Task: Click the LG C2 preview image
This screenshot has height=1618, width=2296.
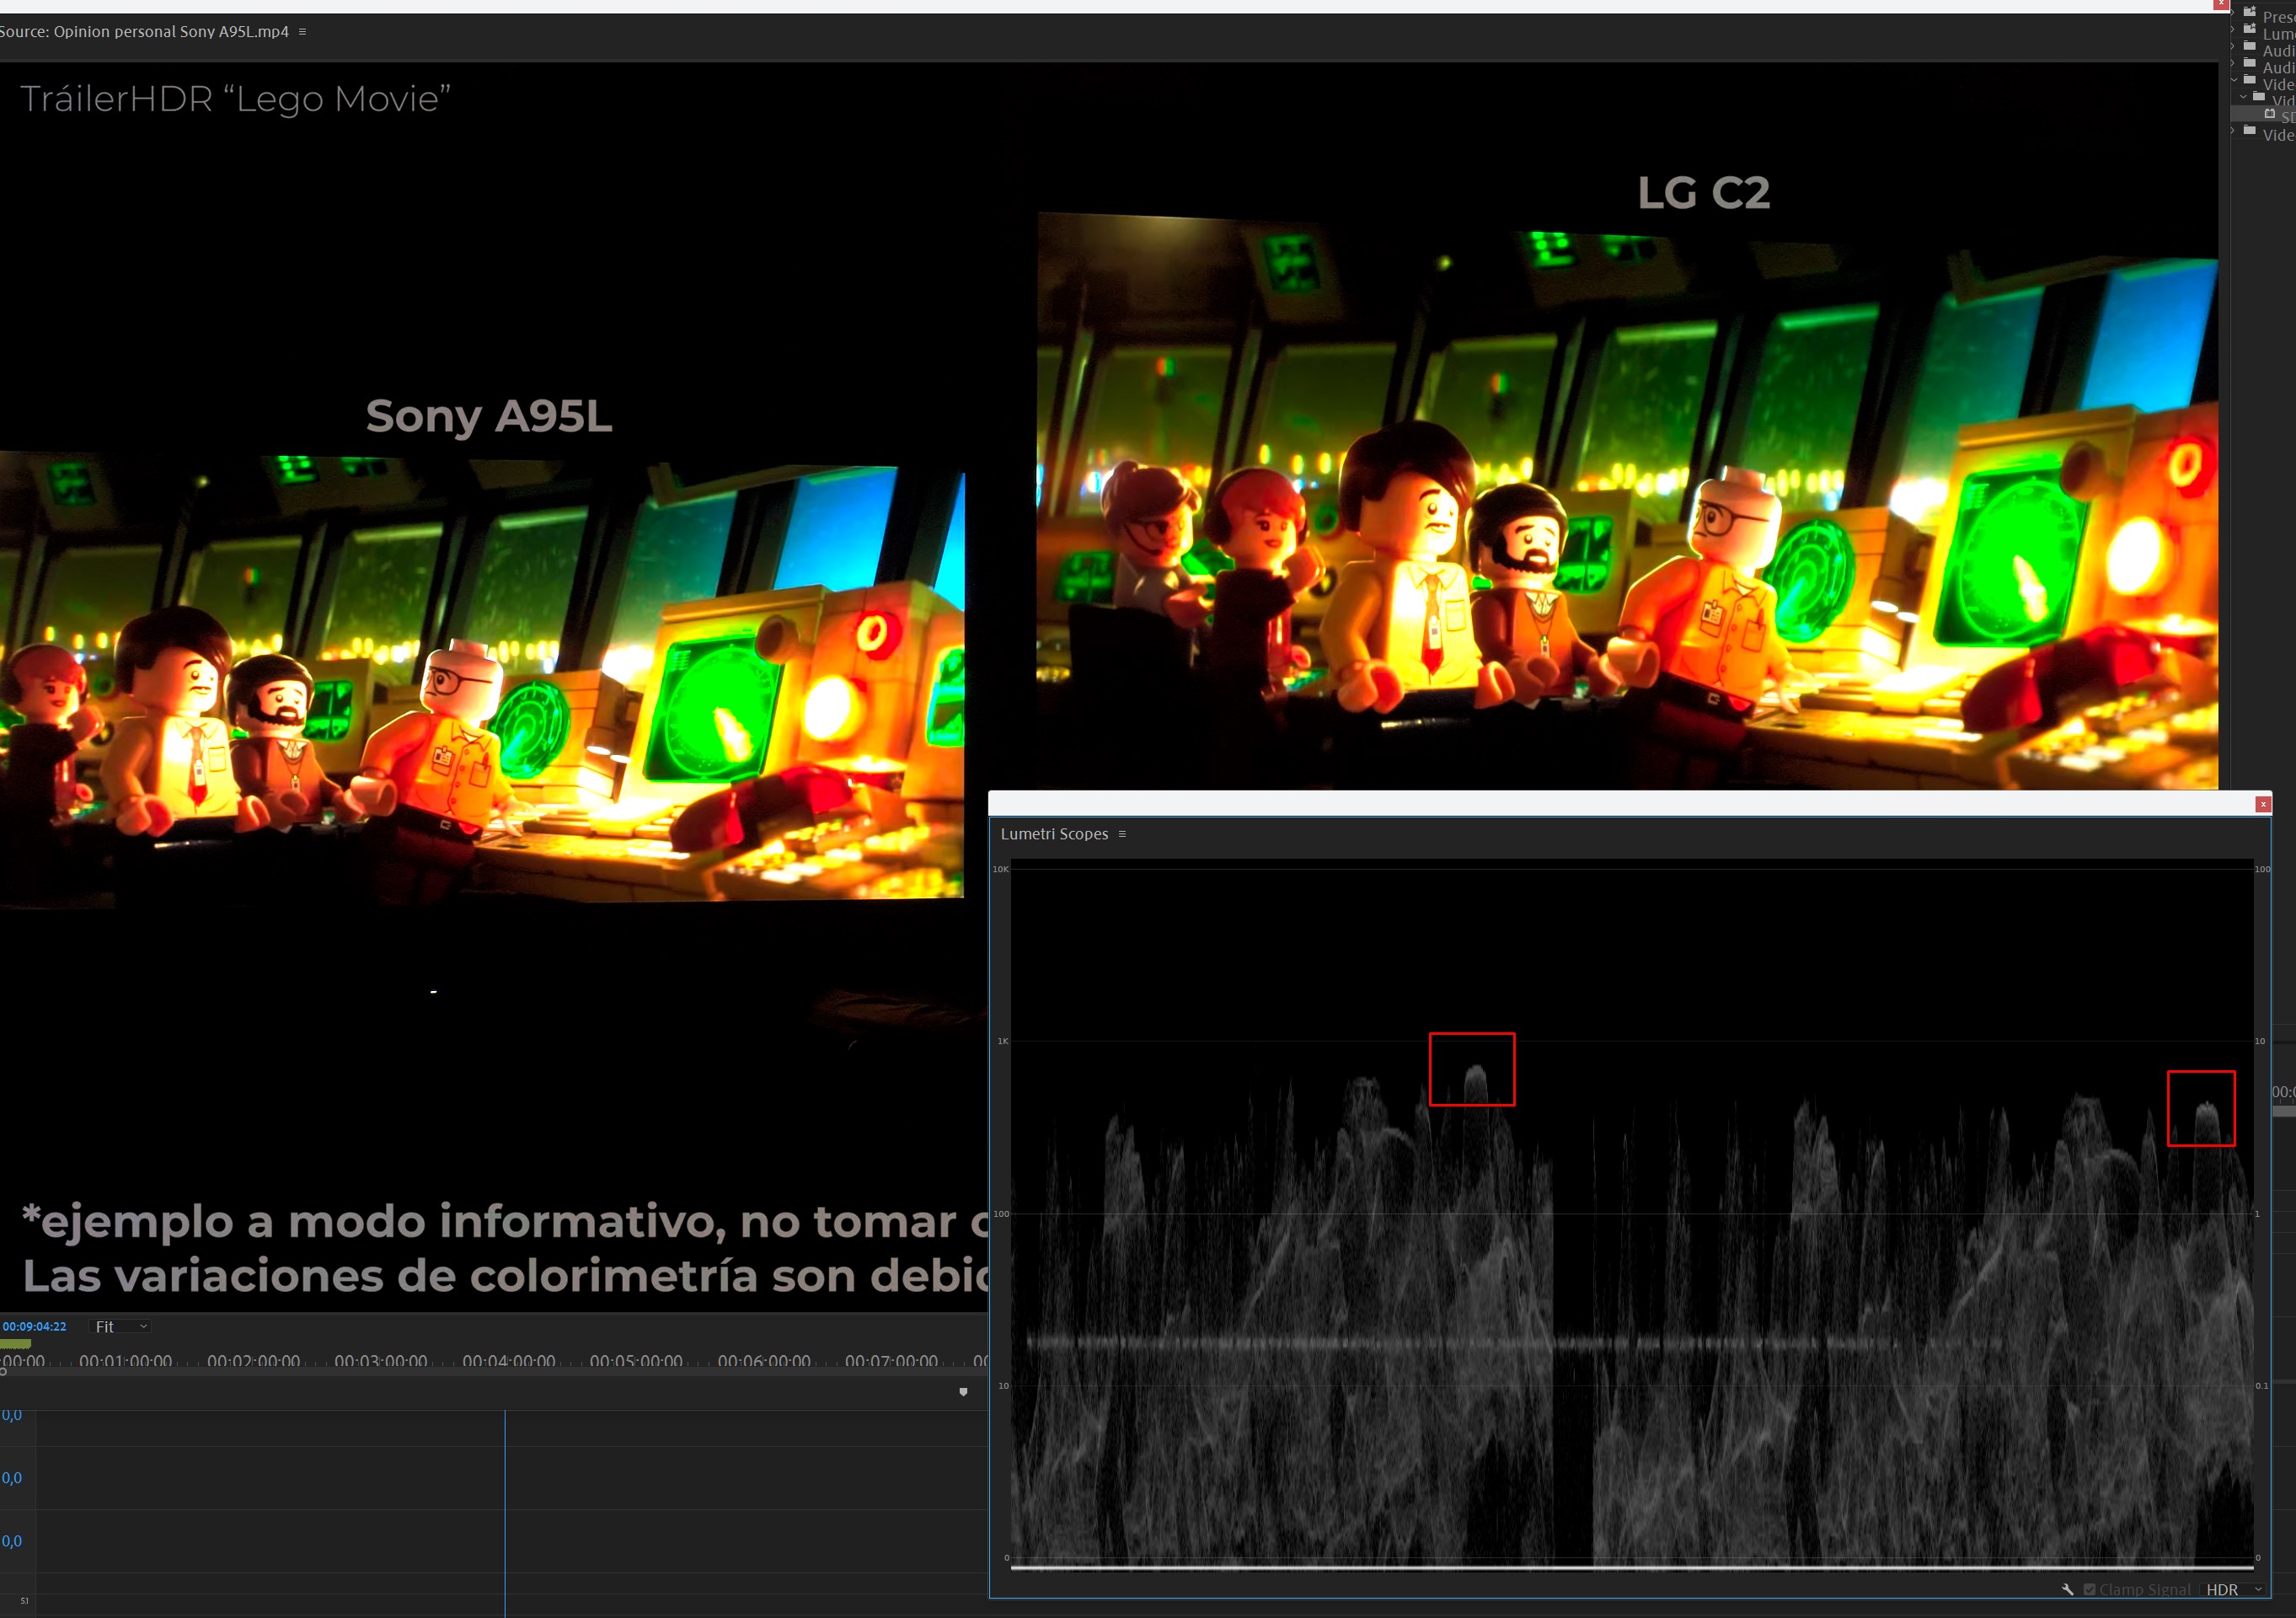Action: (1627, 500)
